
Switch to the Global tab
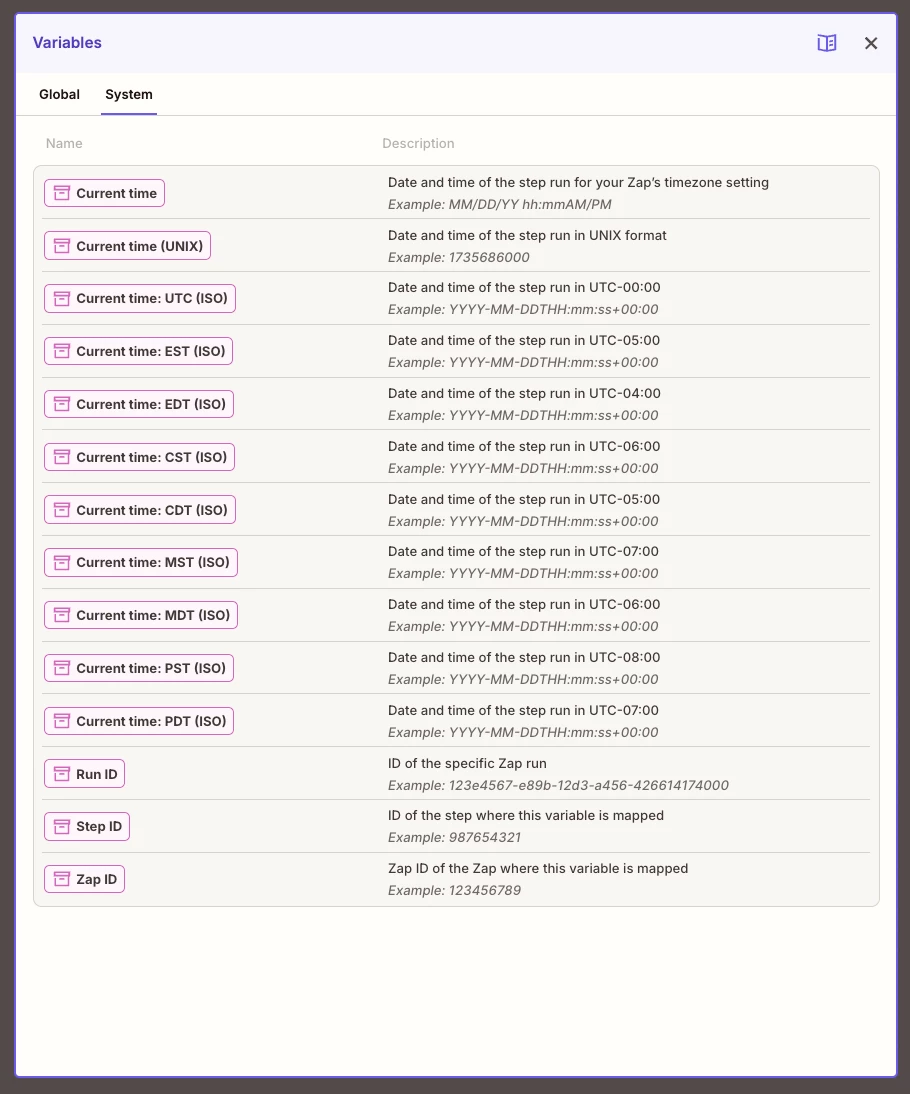click(59, 94)
